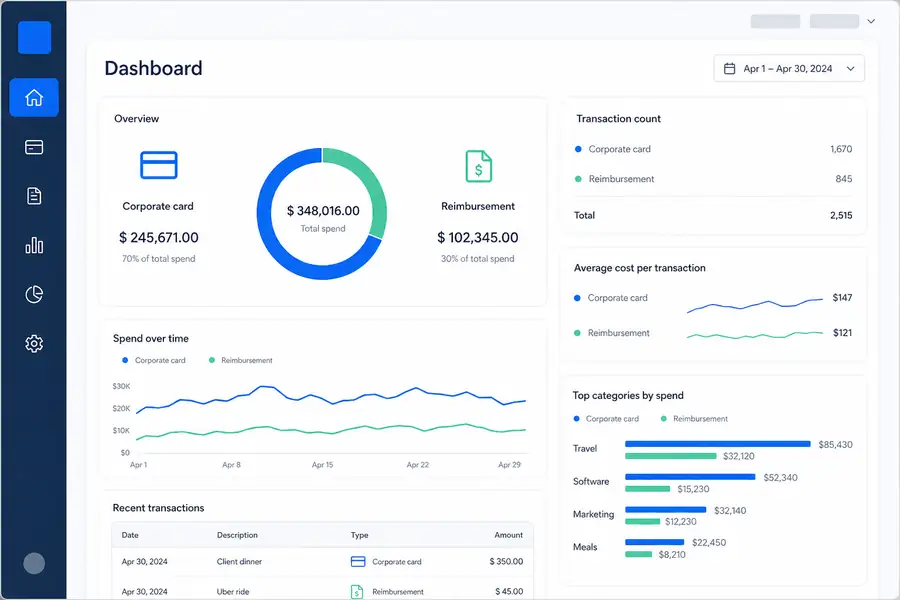Click the $ 245,671.00 corporate card amount
This screenshot has height=600, width=900.
coord(159,238)
